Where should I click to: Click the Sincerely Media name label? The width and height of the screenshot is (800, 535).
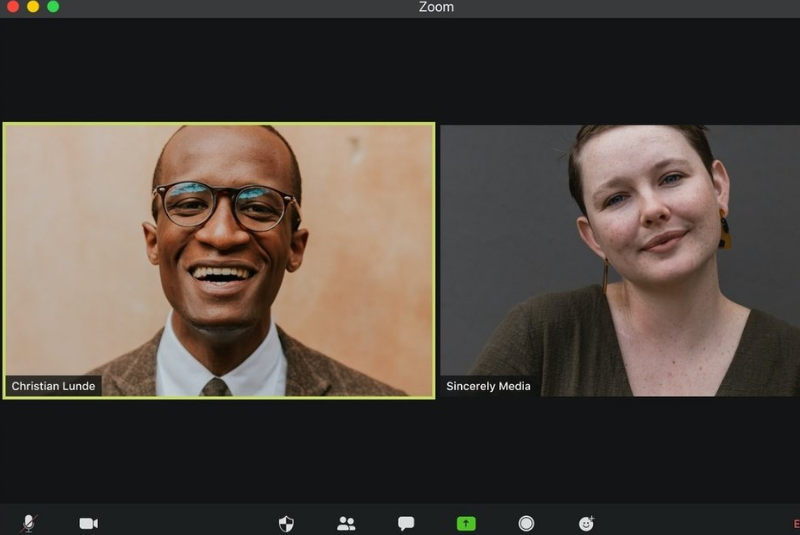coord(488,386)
